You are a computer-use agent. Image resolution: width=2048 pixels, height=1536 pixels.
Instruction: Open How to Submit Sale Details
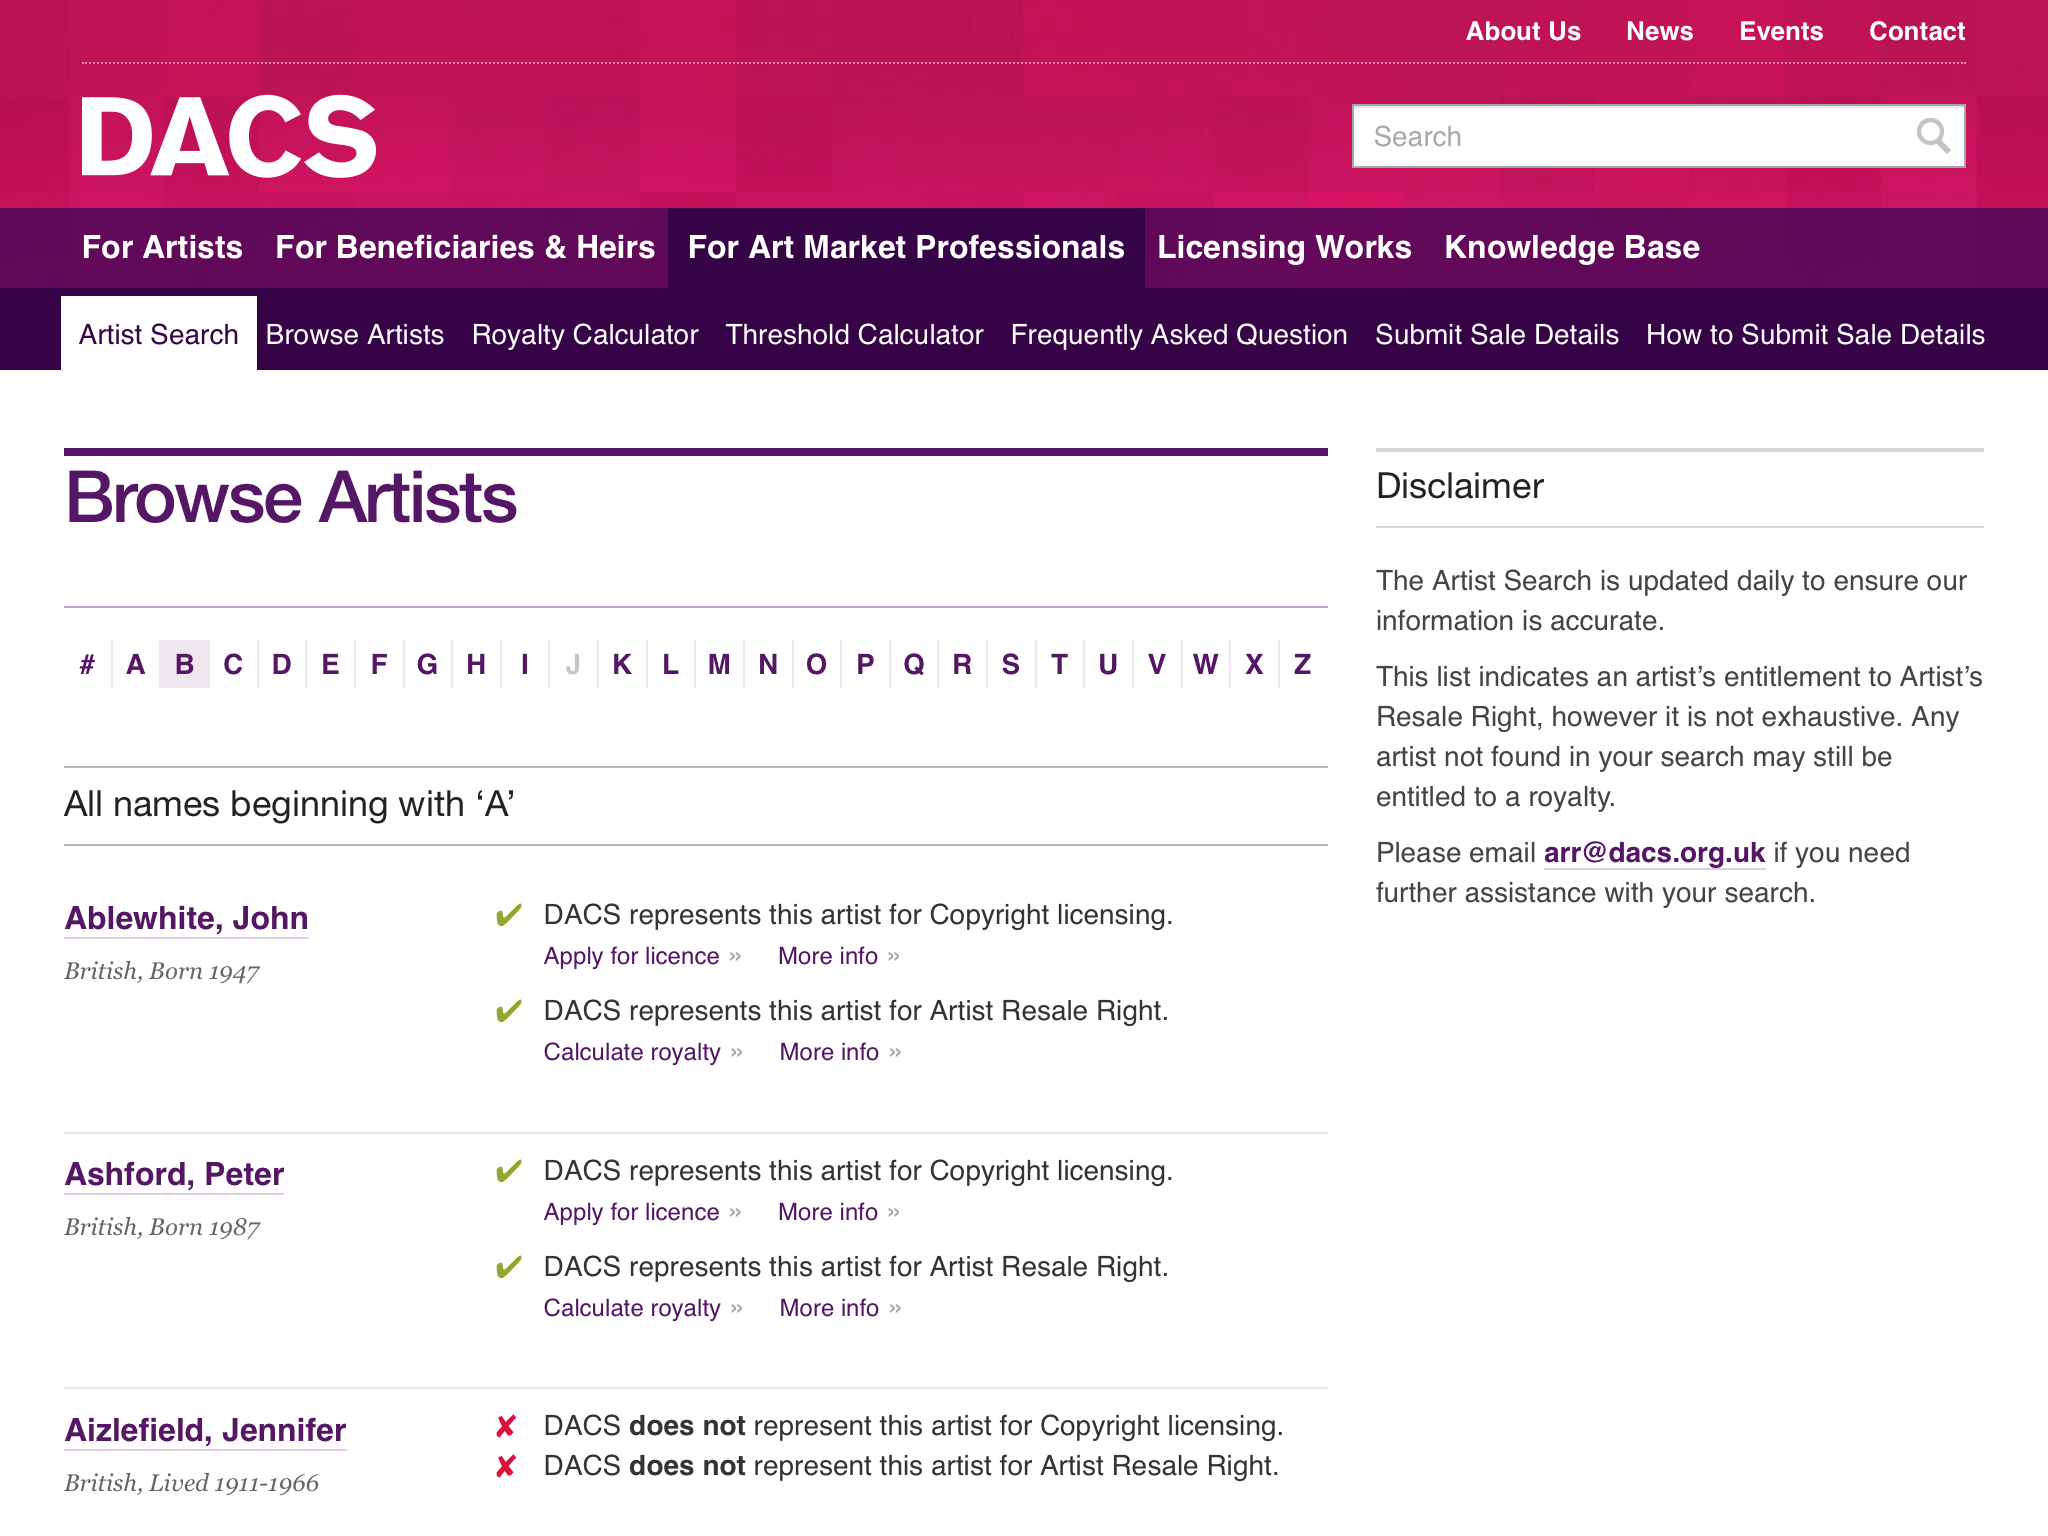pyautogui.click(x=1815, y=334)
